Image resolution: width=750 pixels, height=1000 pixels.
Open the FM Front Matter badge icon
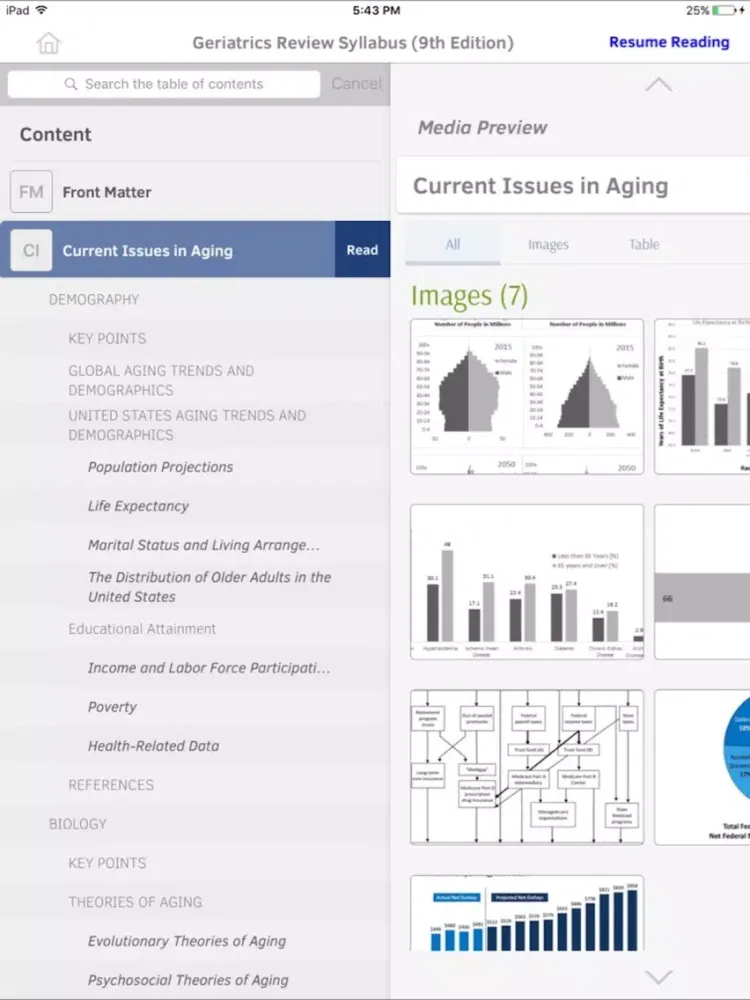[x=31, y=191]
